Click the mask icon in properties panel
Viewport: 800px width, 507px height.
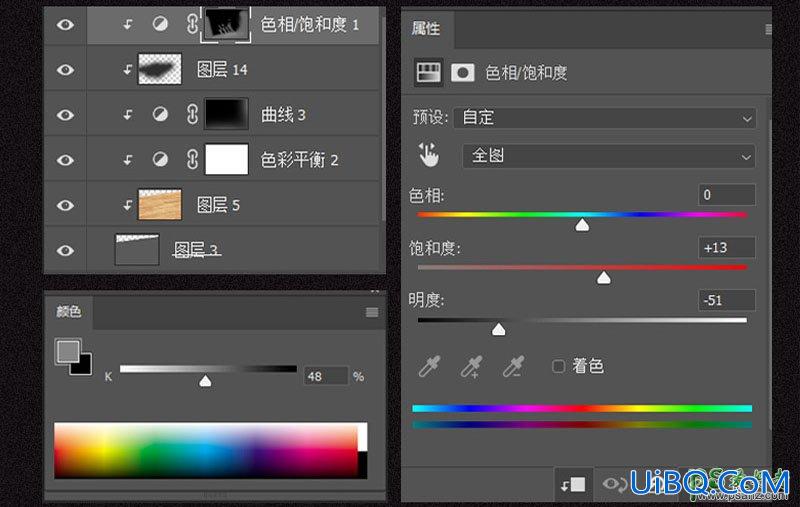(x=463, y=72)
